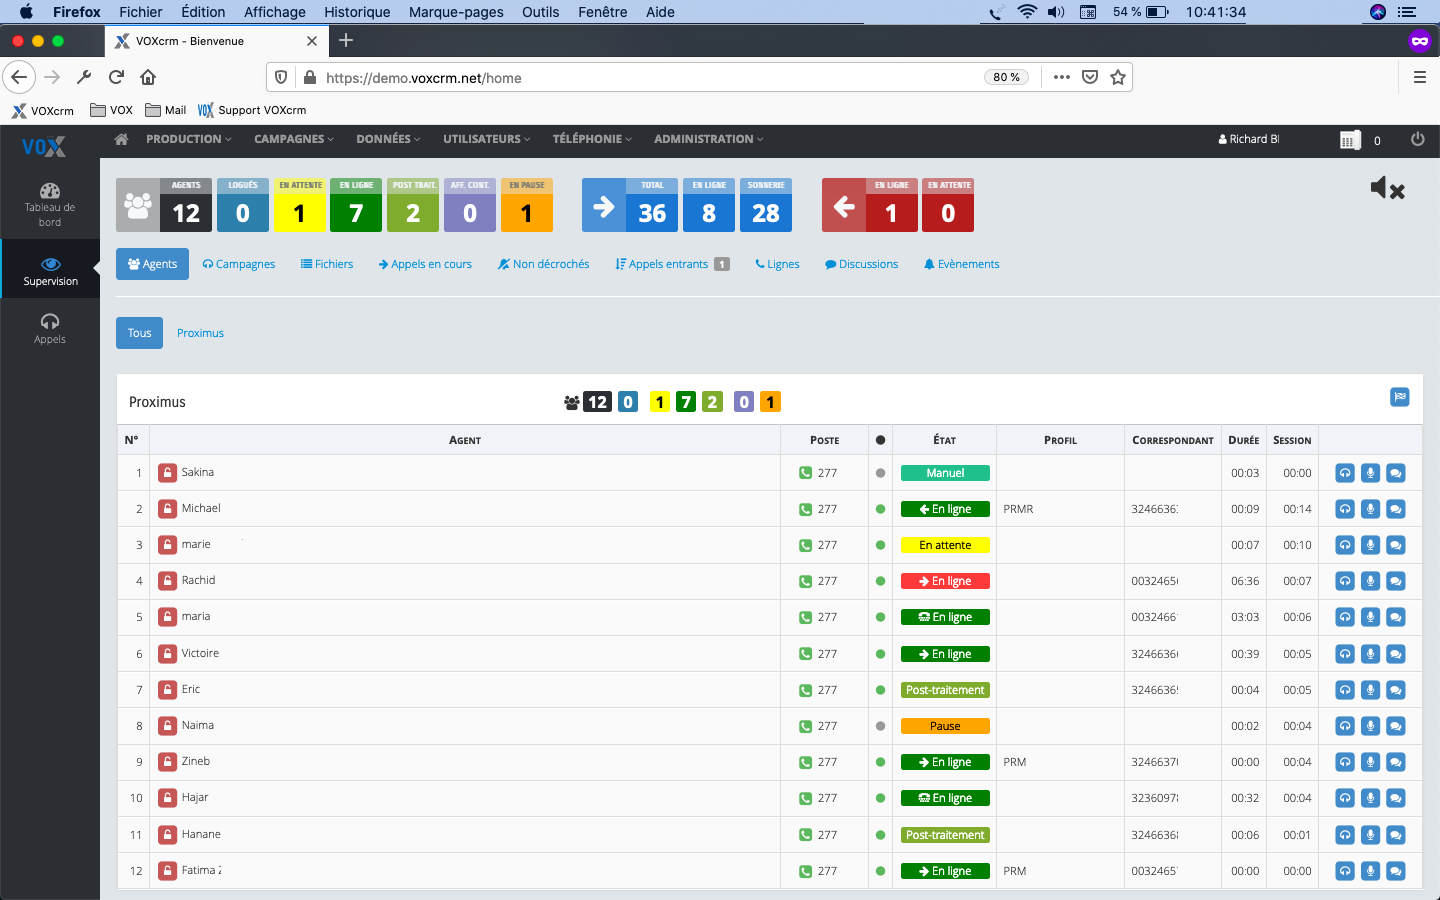1440x900 pixels.
Task: Expand the CAMPAGNES menu
Action: pos(294,139)
